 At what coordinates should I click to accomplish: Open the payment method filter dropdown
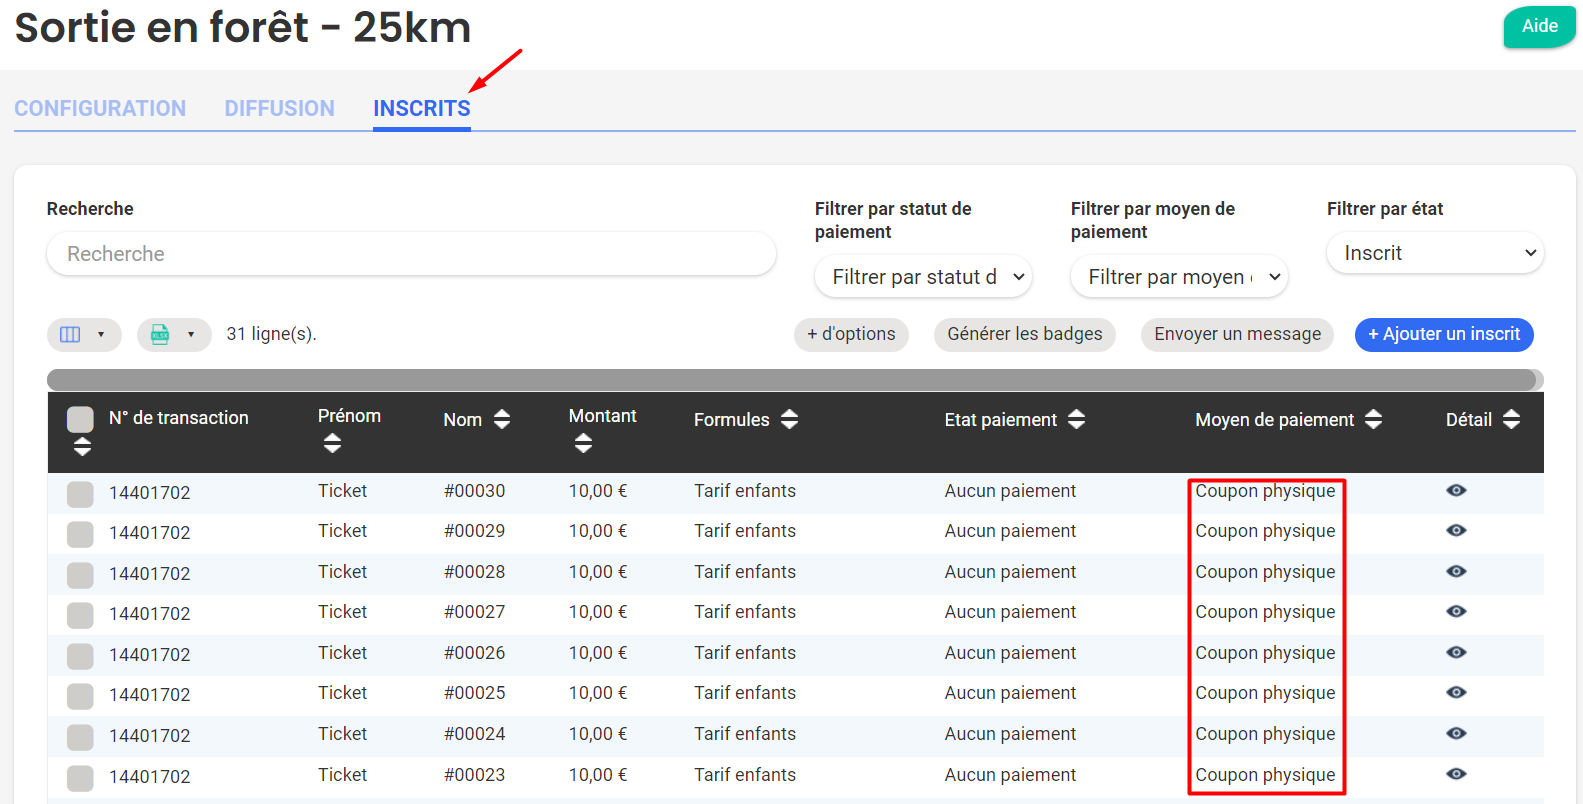[x=1179, y=277]
